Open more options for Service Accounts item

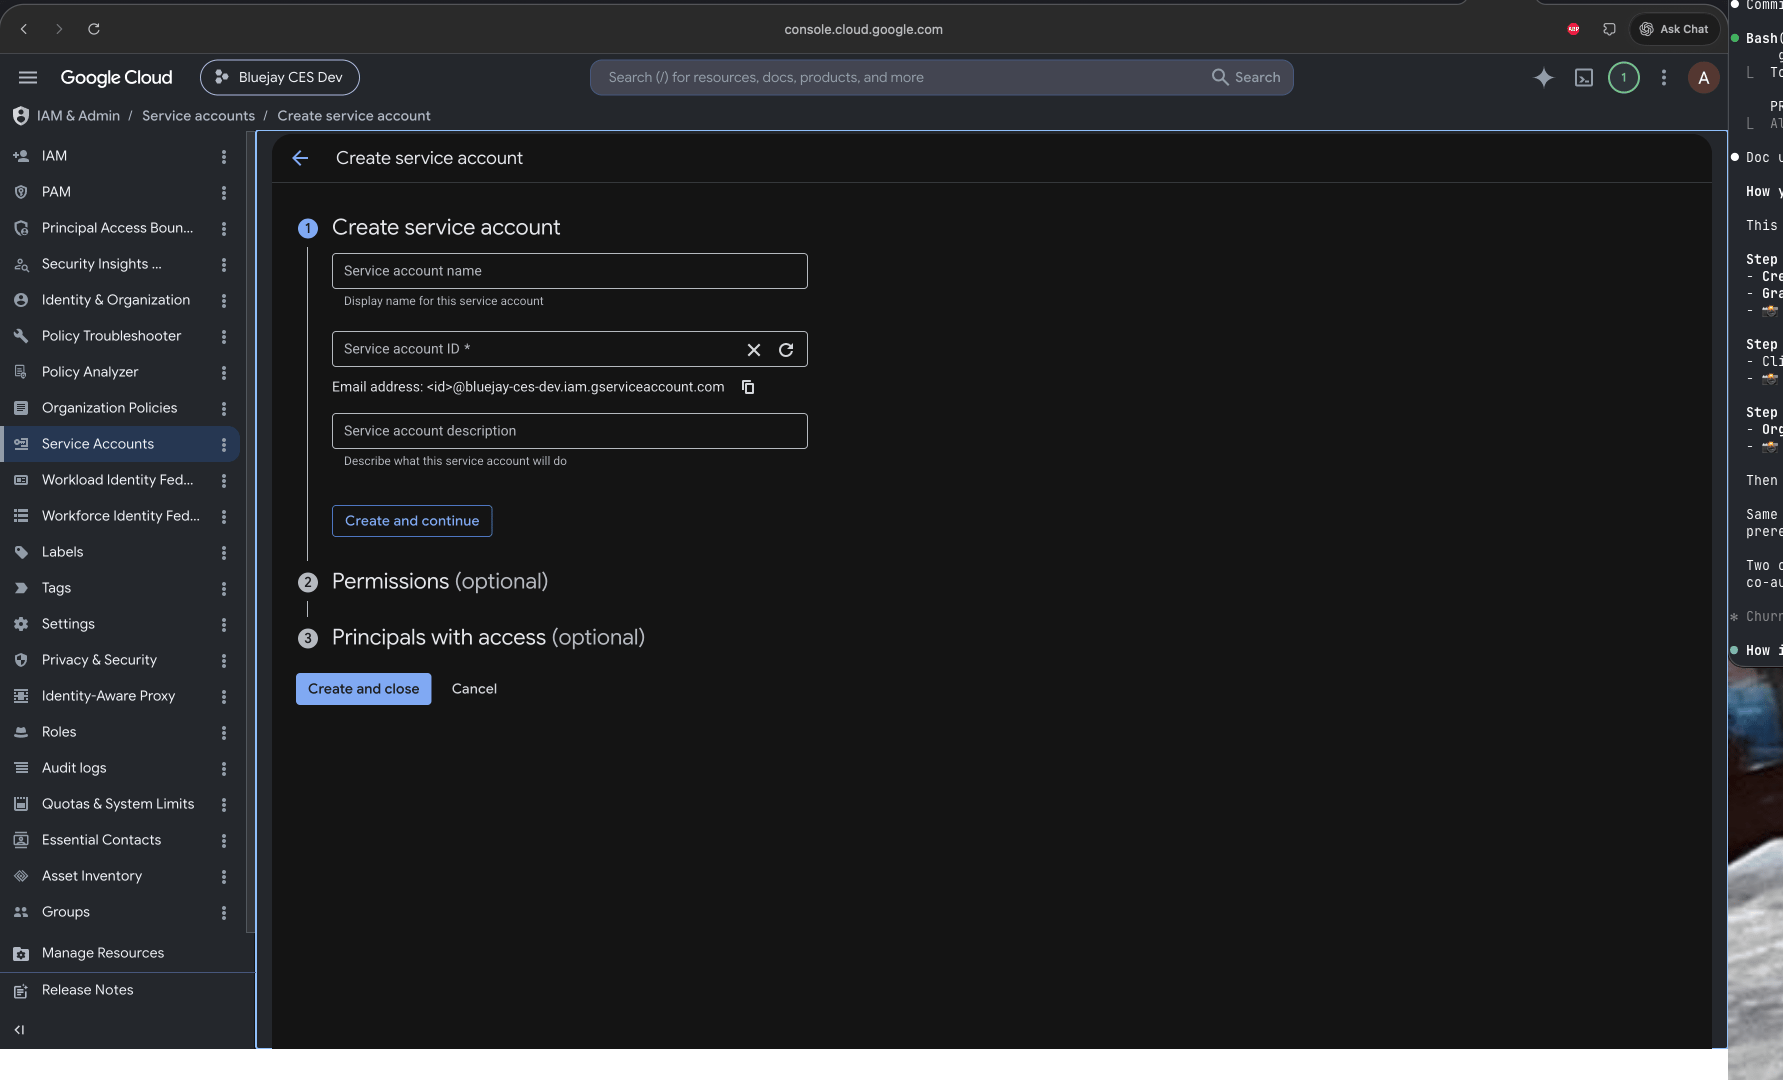(x=224, y=444)
